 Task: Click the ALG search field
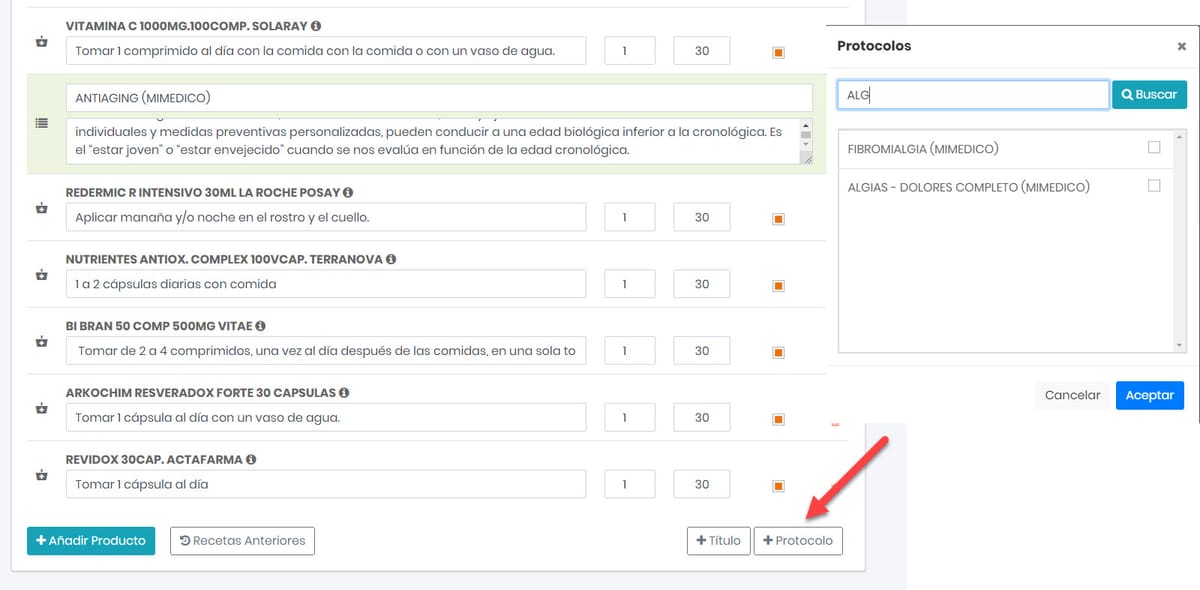tap(970, 94)
